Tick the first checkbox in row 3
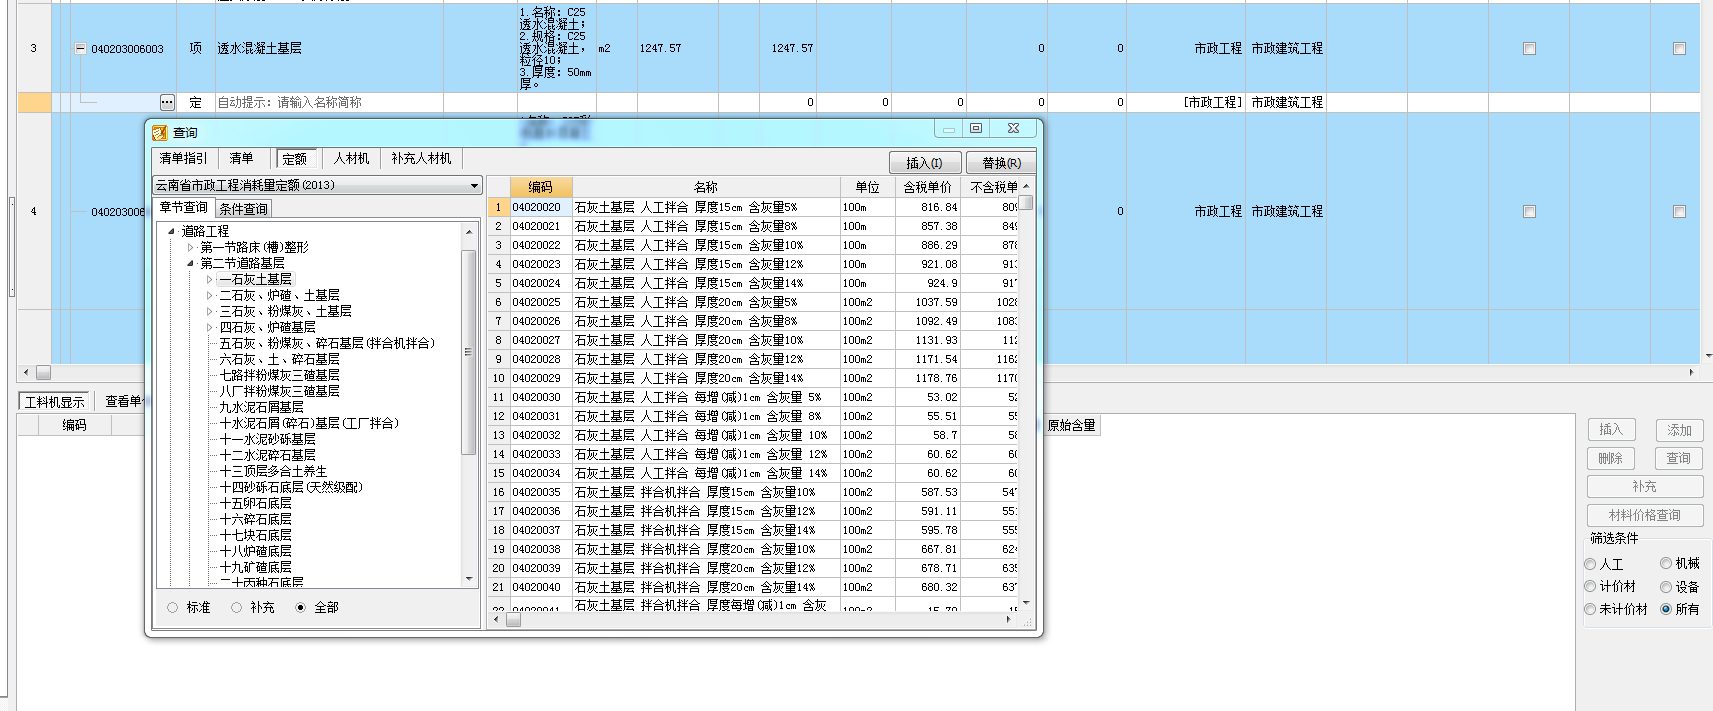The width and height of the screenshot is (1713, 711). point(1529,48)
